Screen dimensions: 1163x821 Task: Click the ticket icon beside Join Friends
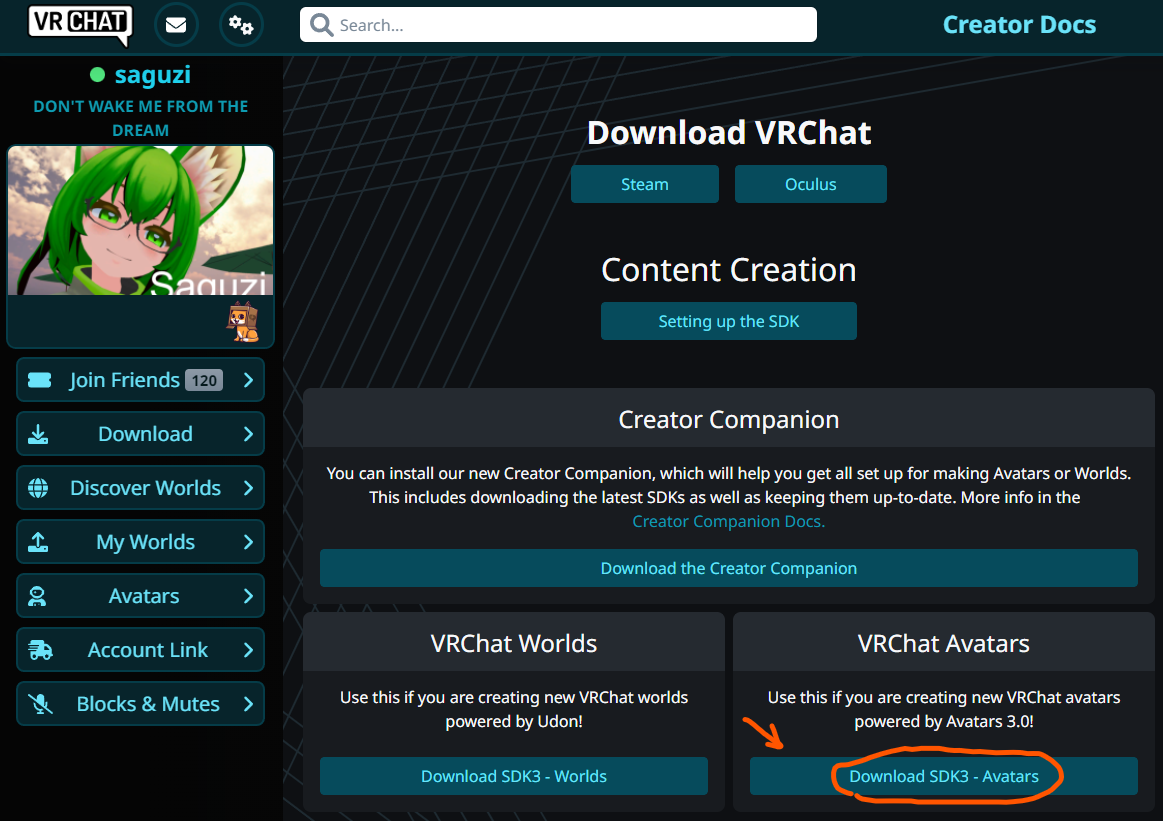[x=39, y=380]
